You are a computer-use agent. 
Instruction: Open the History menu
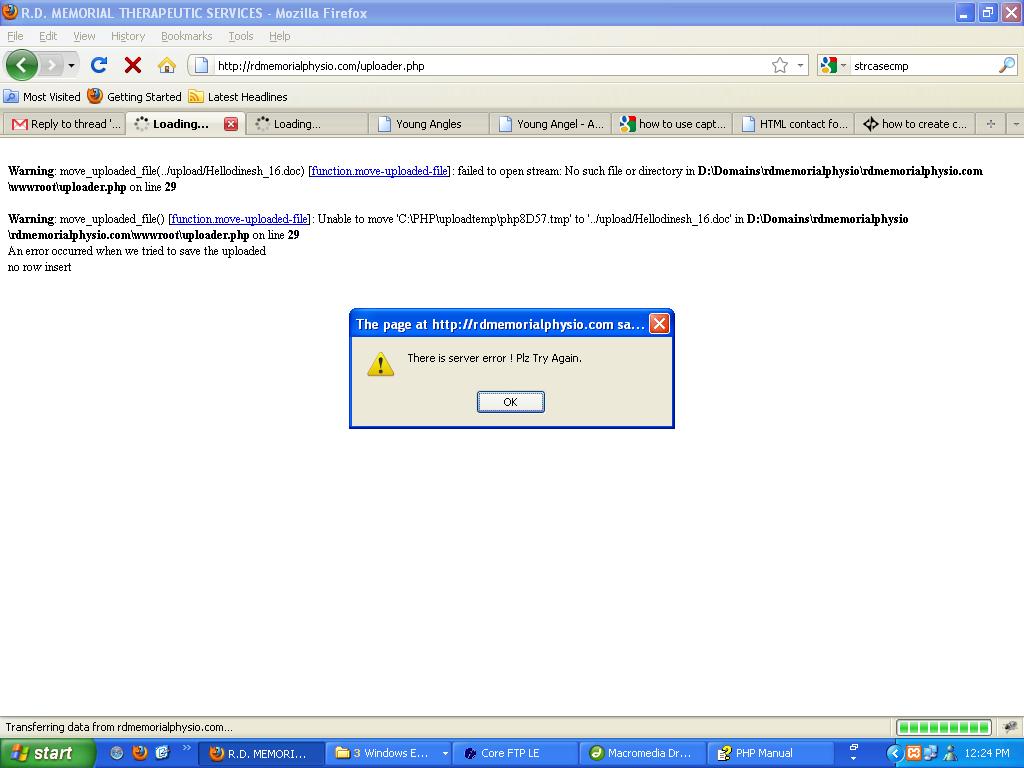pos(128,36)
